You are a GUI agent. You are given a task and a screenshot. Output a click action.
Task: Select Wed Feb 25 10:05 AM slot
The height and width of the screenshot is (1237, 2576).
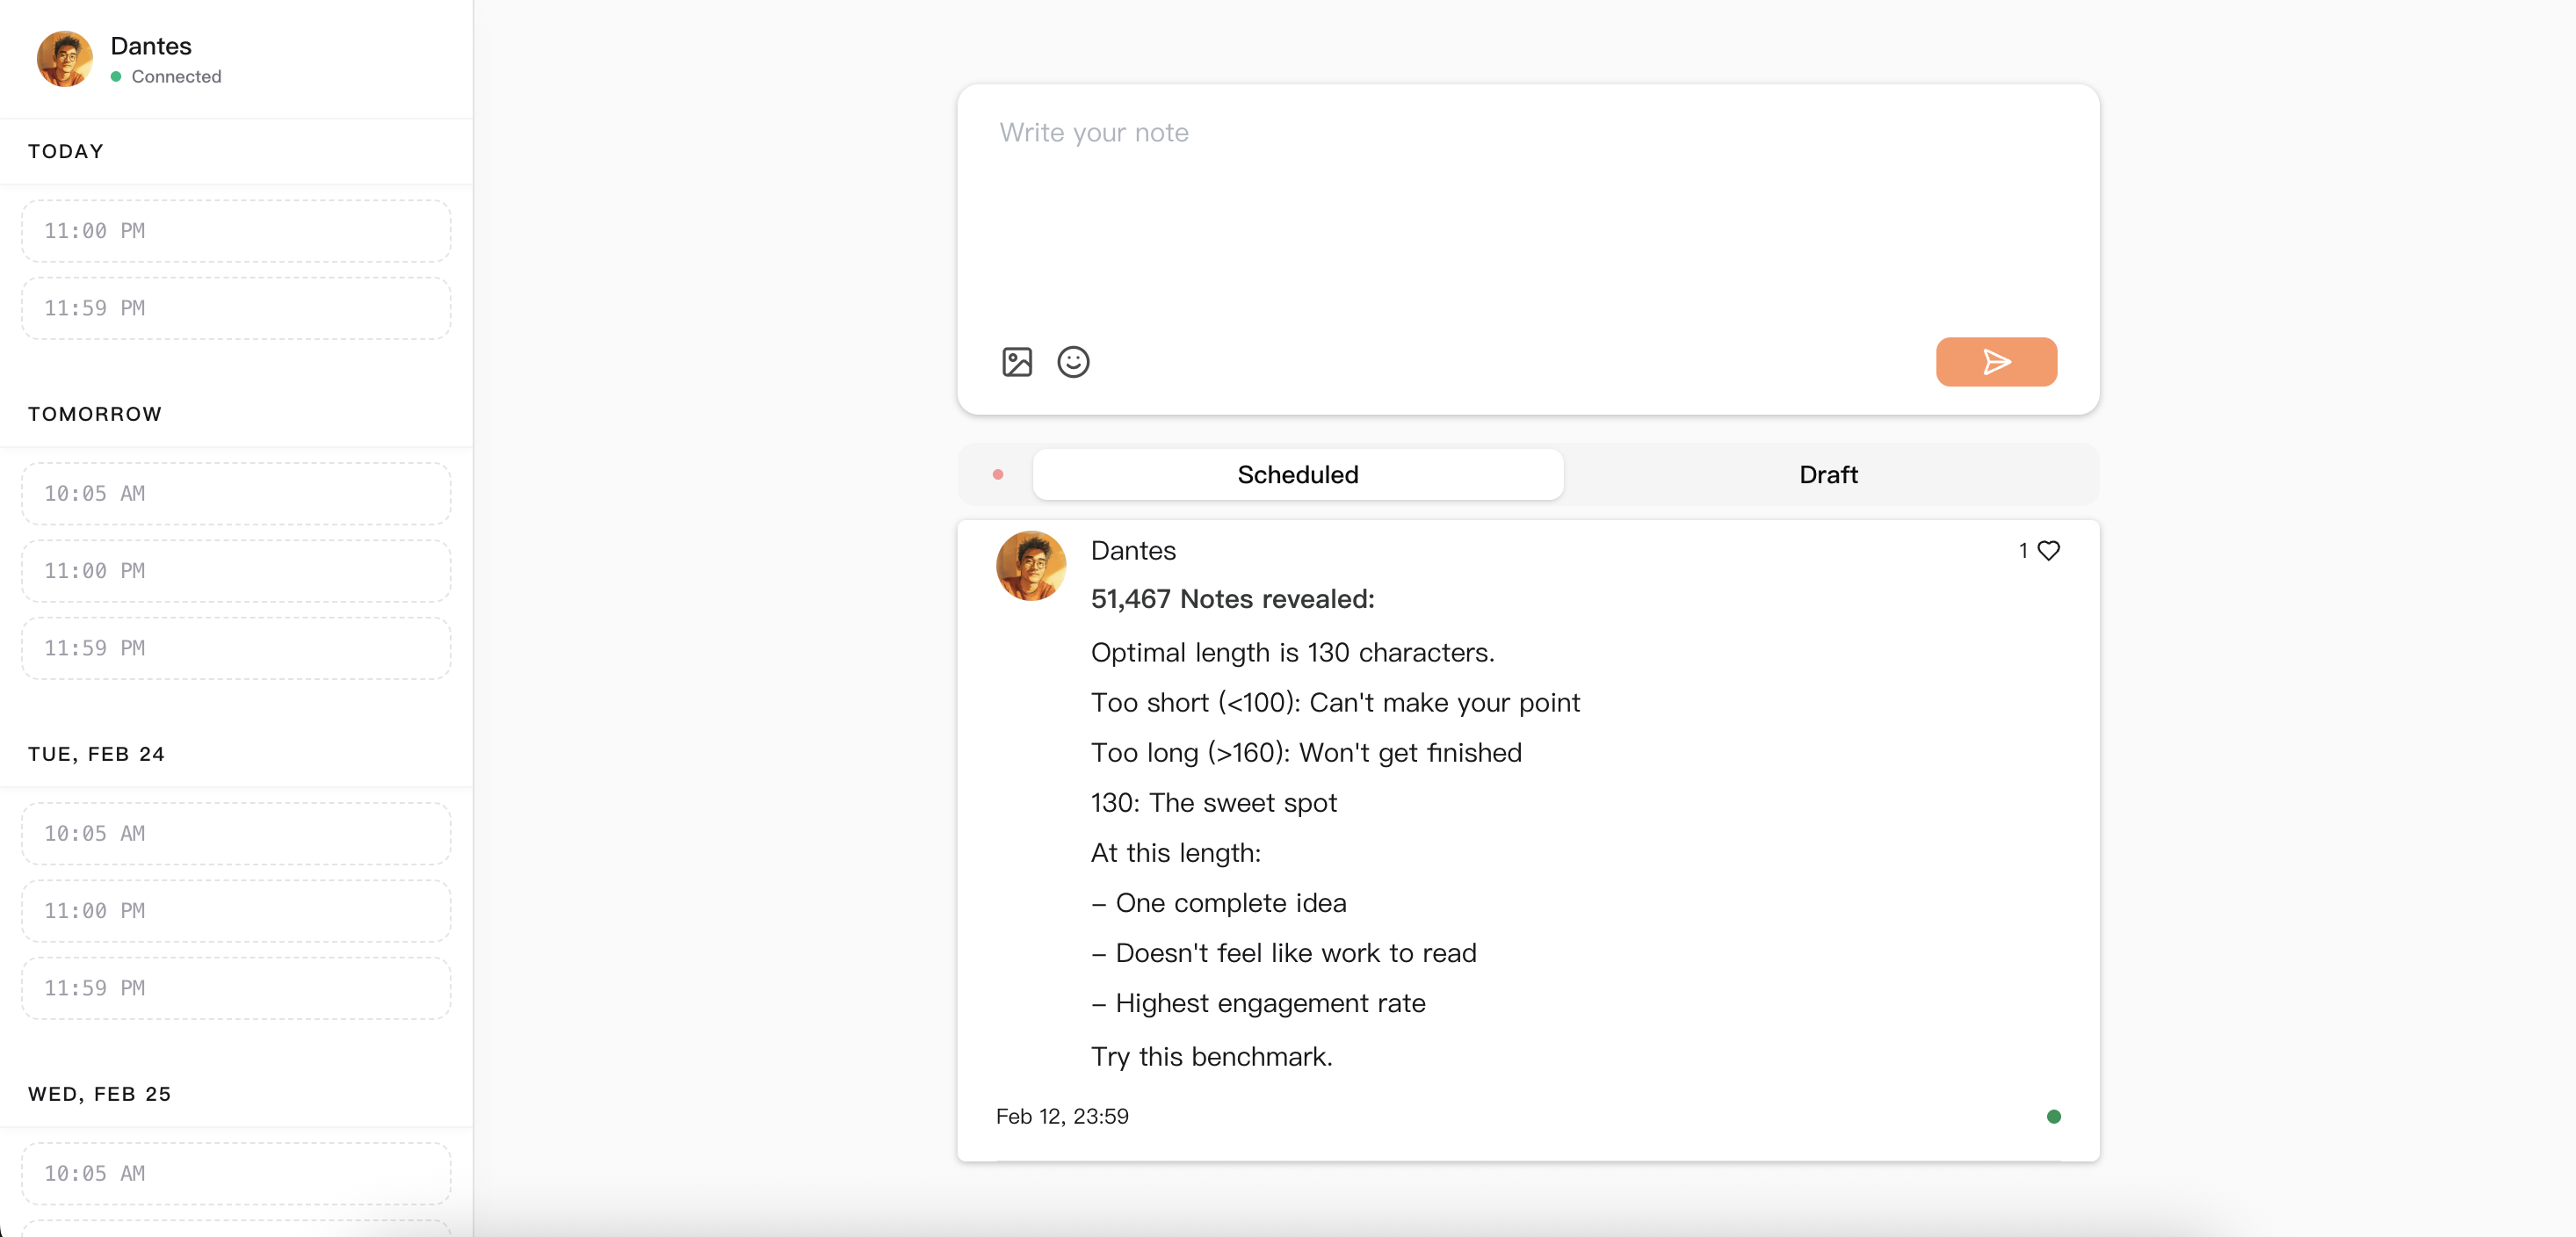point(236,1173)
